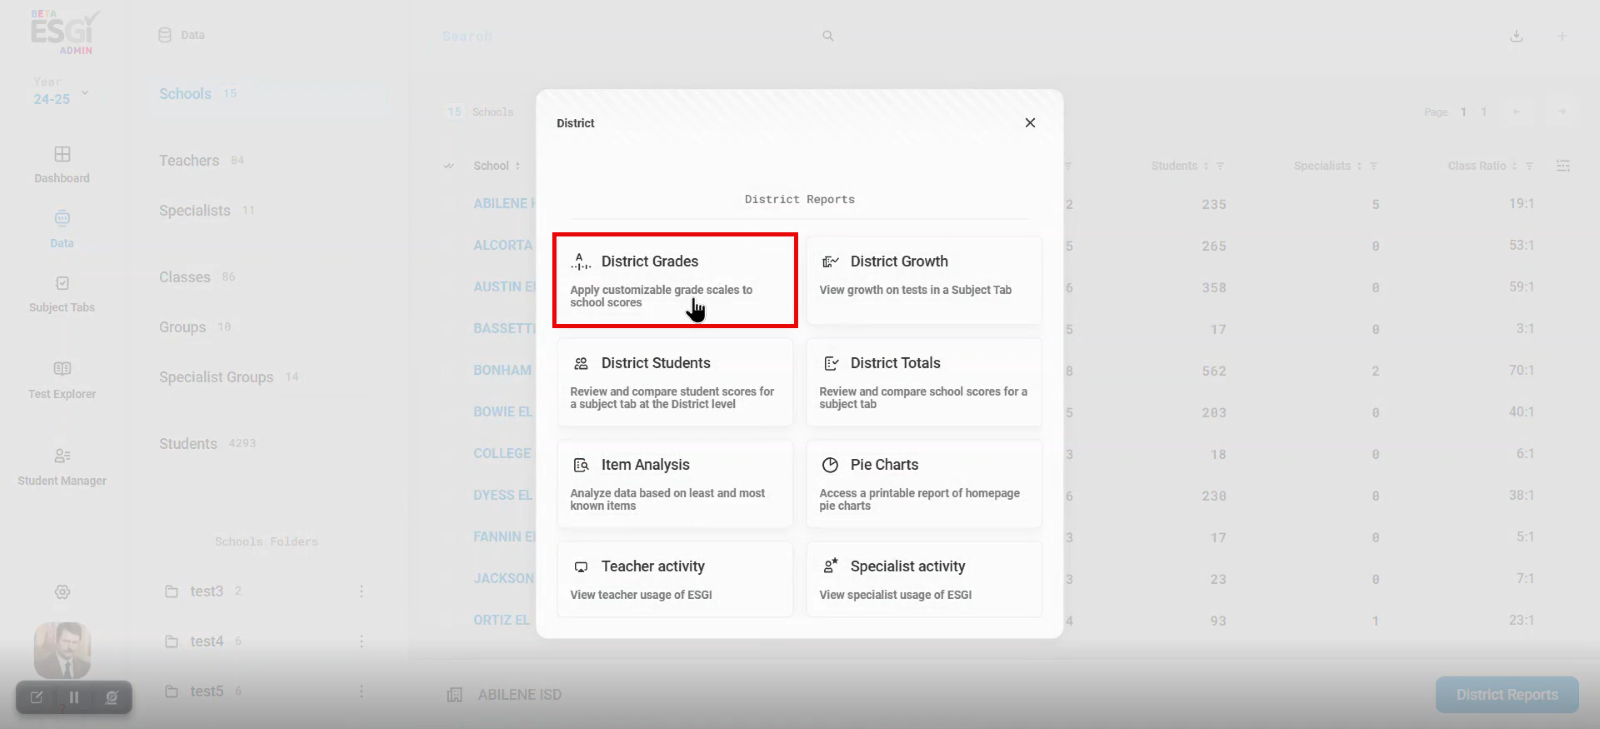Click the Specialist activity icon

[x=830, y=567]
